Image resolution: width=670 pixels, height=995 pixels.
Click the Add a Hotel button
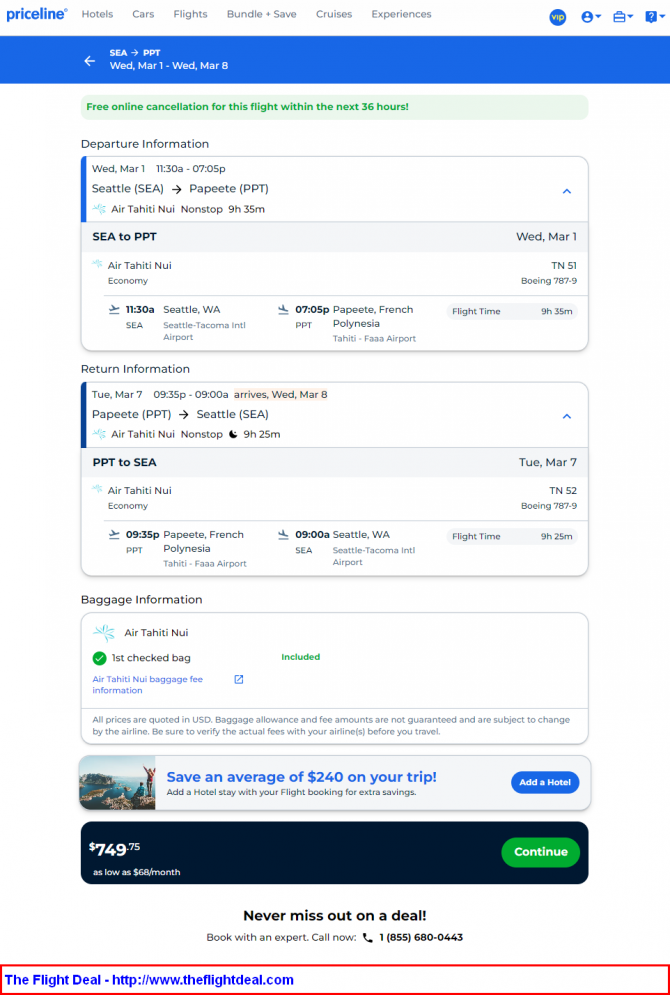(x=545, y=782)
